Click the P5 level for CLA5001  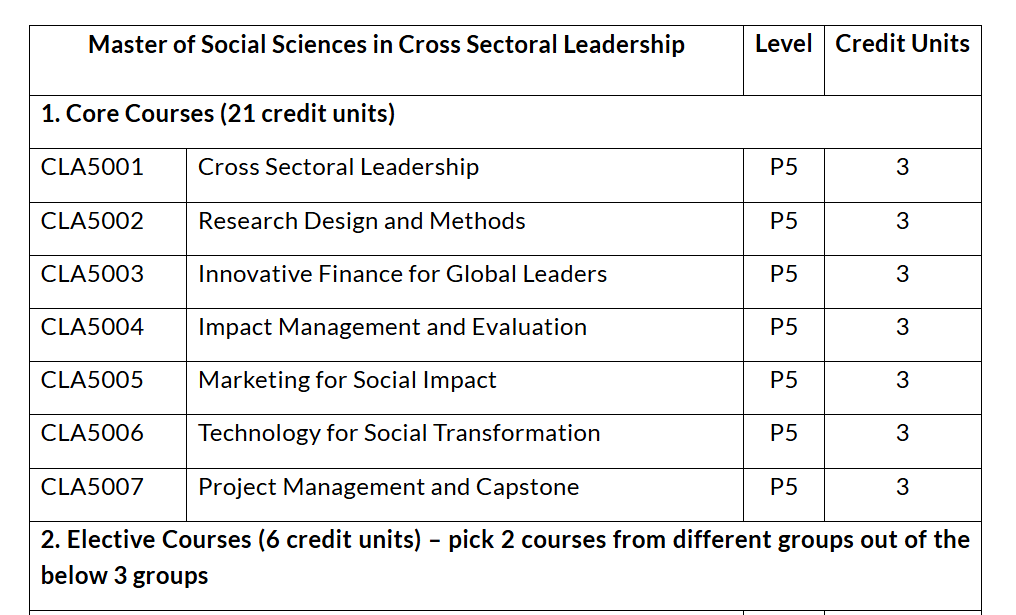[x=783, y=168]
